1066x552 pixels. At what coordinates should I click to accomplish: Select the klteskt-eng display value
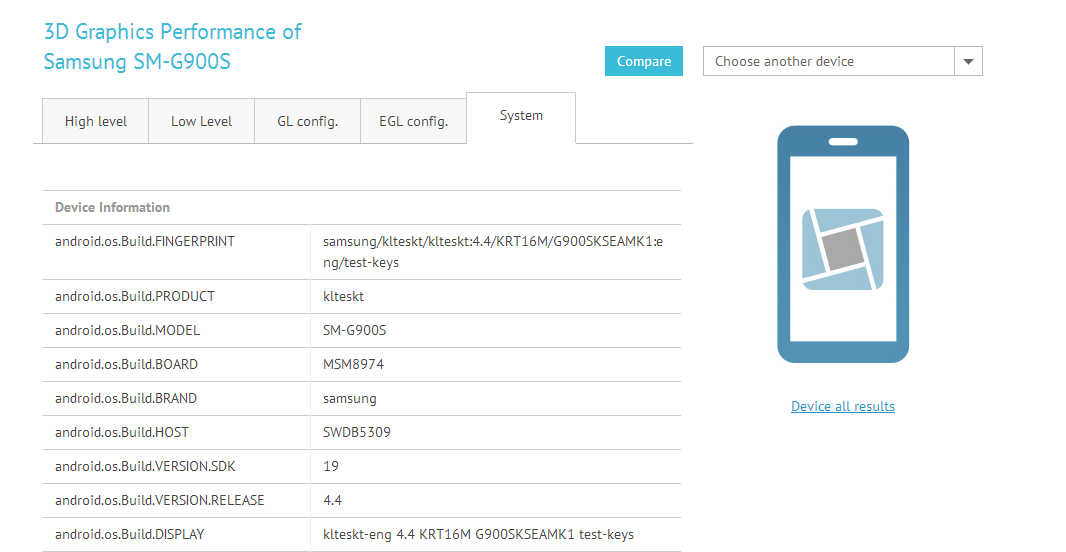coord(479,534)
